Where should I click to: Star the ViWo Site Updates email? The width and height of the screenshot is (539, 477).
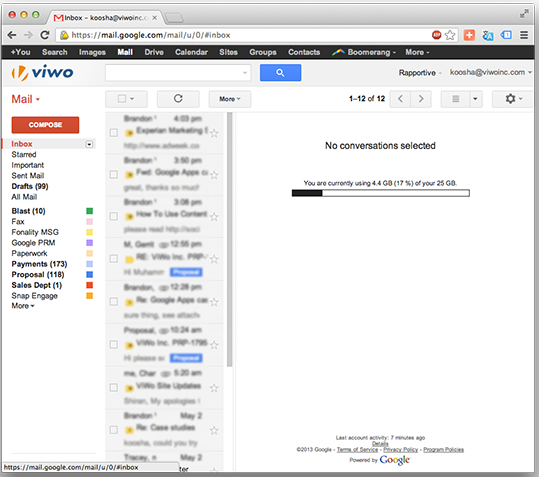pos(214,388)
